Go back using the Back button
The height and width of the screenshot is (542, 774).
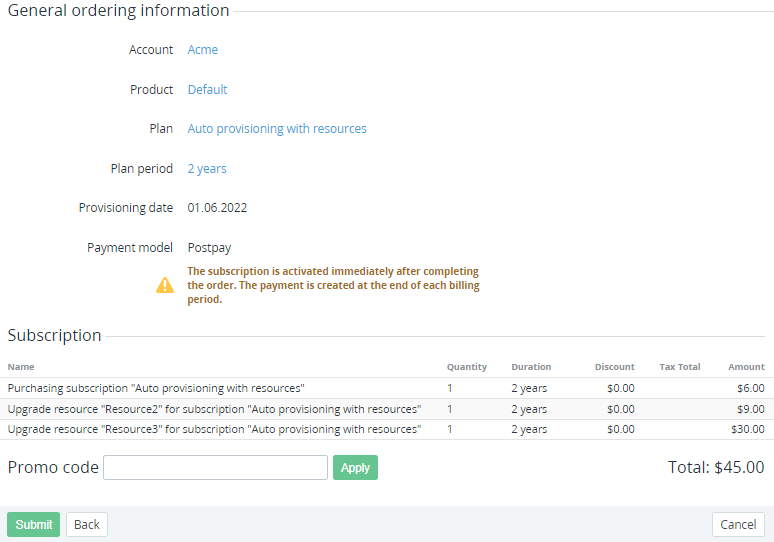(87, 525)
